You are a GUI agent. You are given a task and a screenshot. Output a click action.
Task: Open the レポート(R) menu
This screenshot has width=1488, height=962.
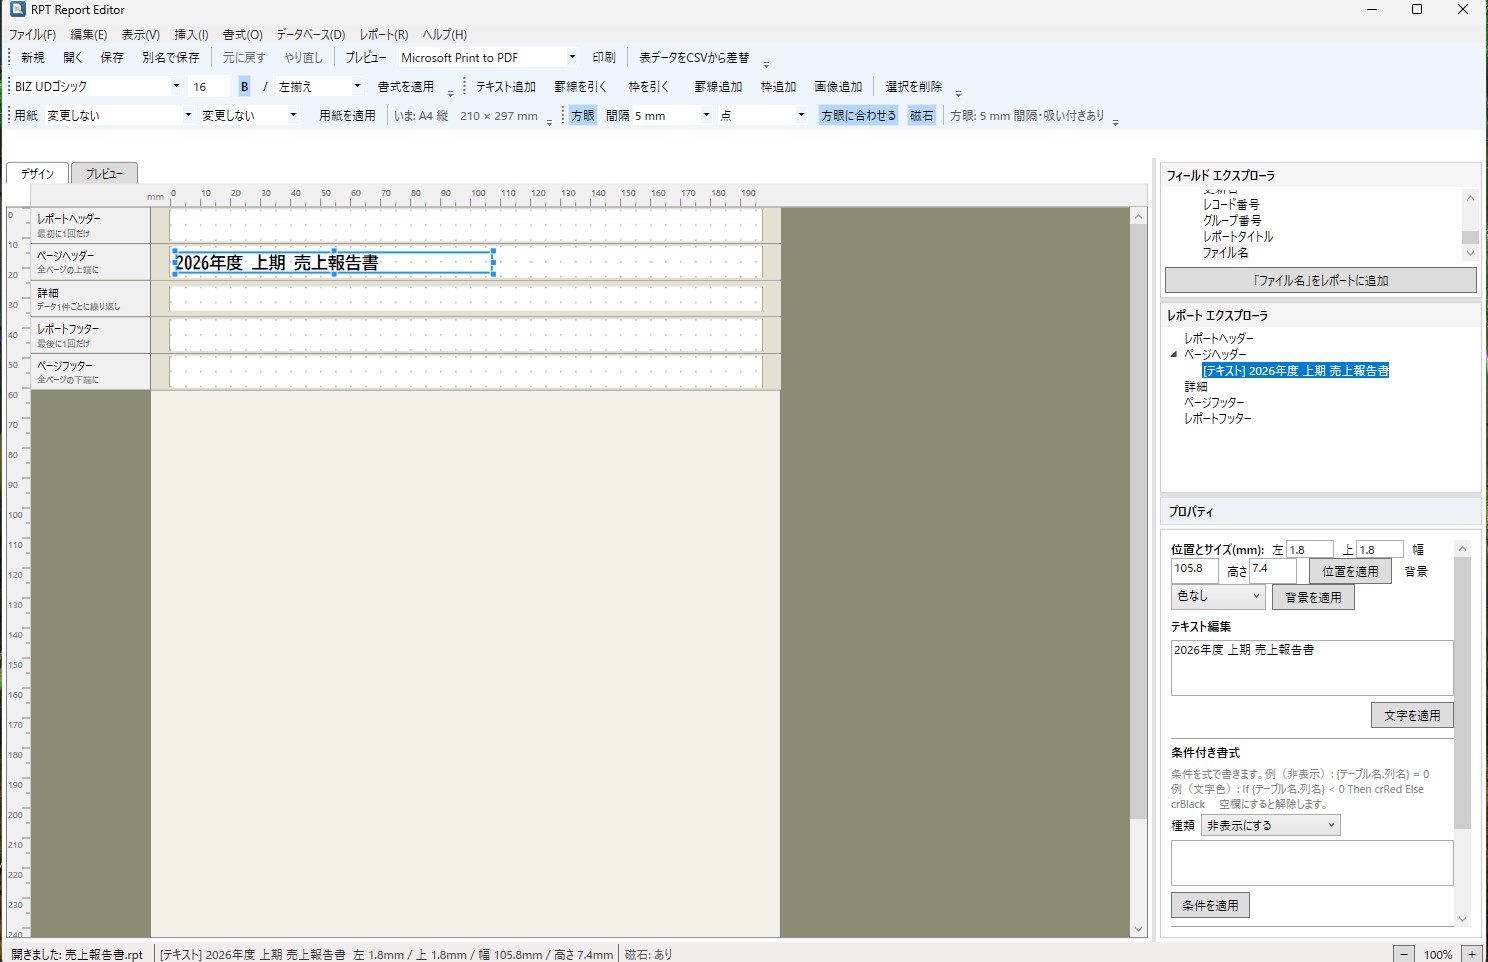pos(384,34)
